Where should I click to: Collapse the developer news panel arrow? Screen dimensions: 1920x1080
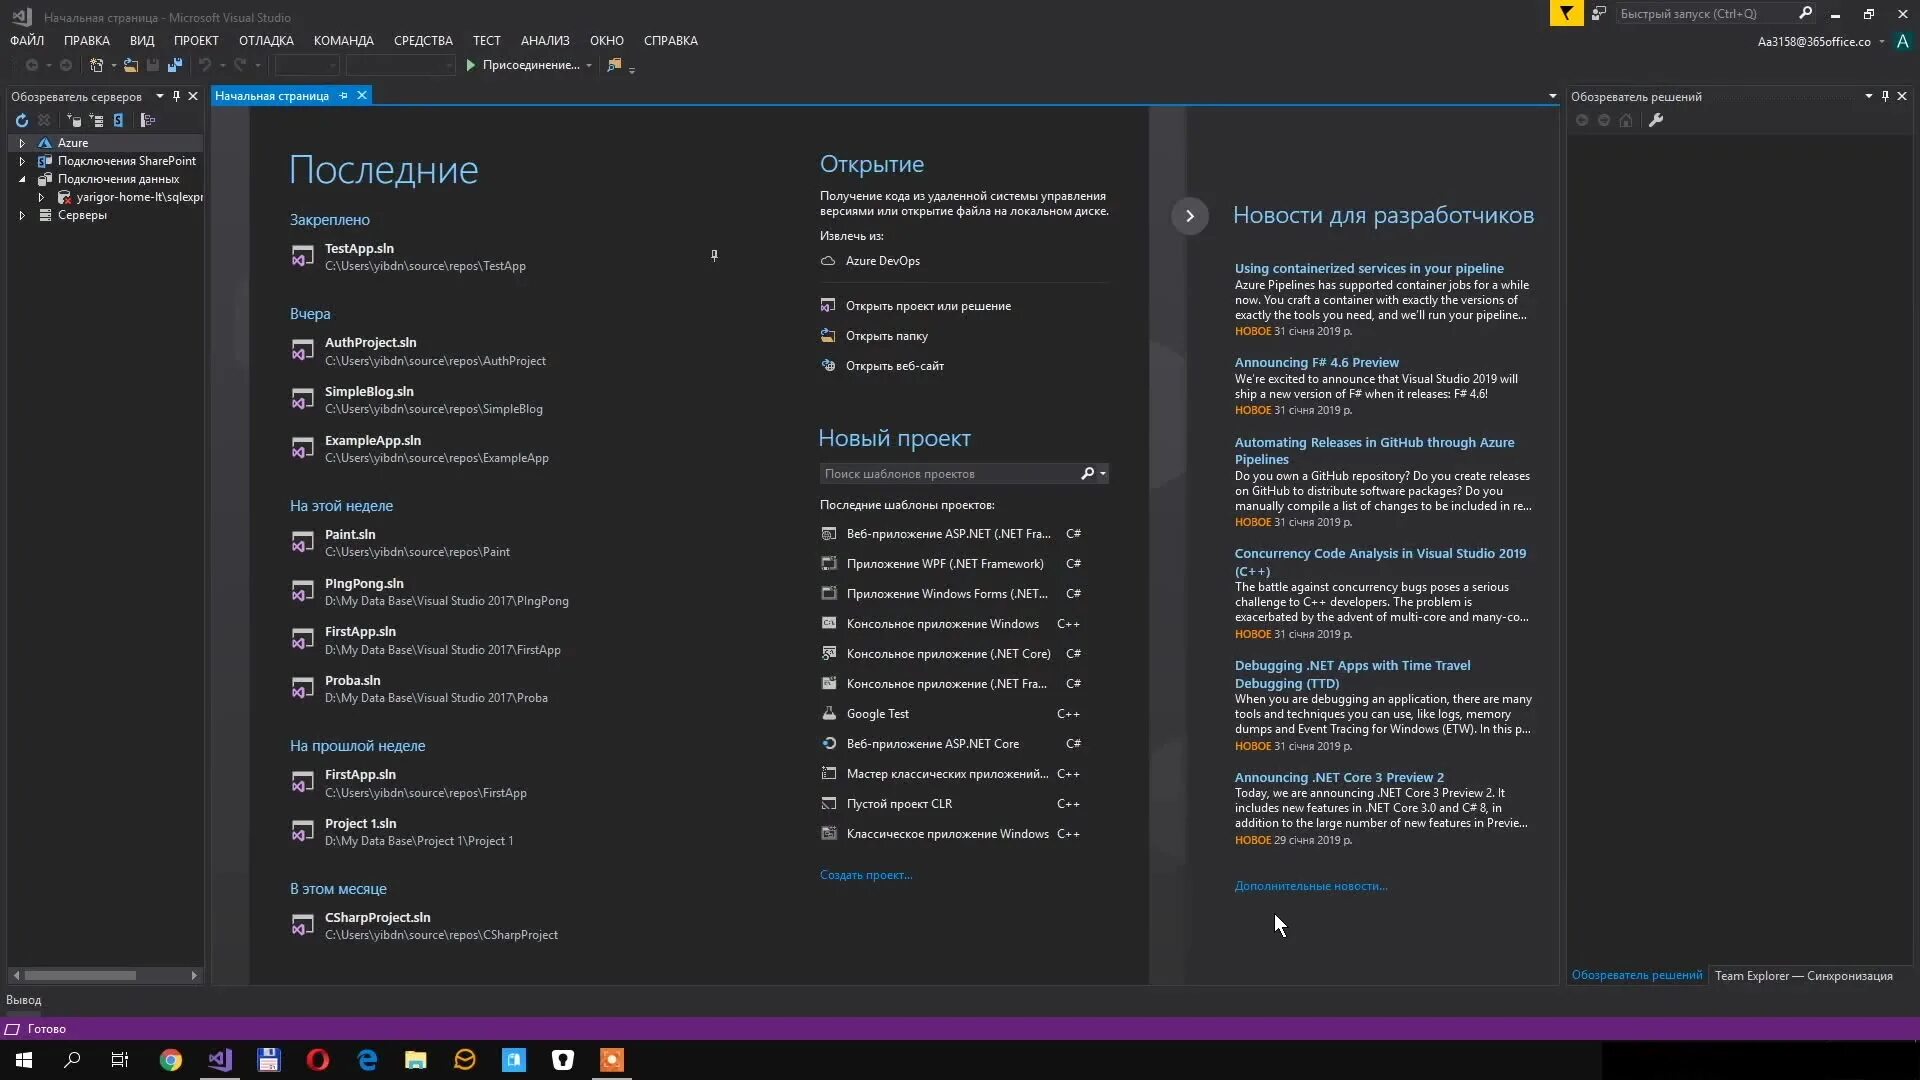click(x=1189, y=216)
